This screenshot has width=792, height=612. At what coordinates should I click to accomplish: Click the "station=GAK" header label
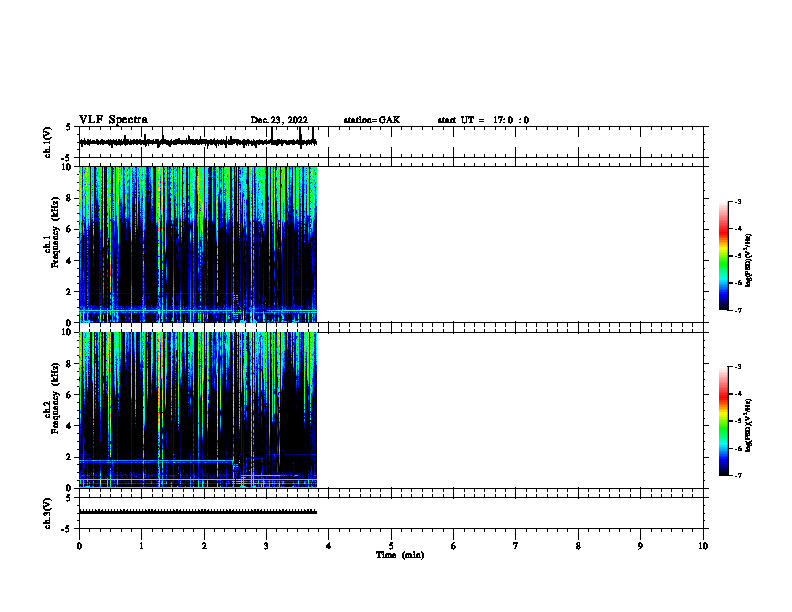click(x=372, y=120)
